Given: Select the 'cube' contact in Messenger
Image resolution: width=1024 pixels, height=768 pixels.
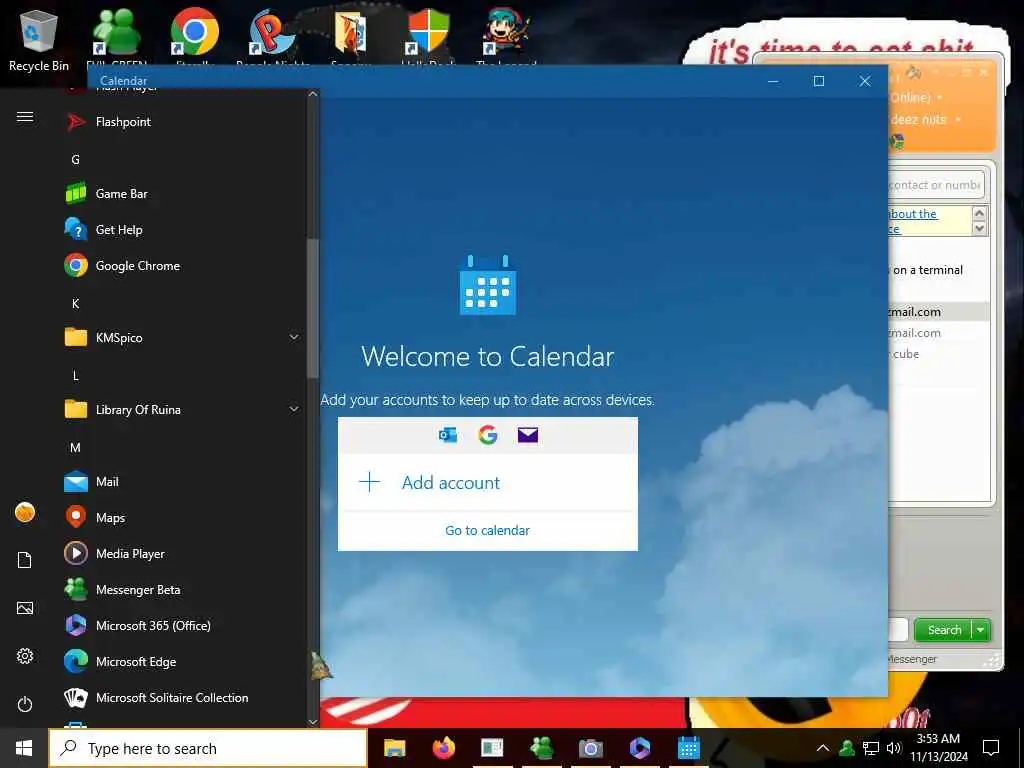Looking at the screenshot, I should (906, 354).
